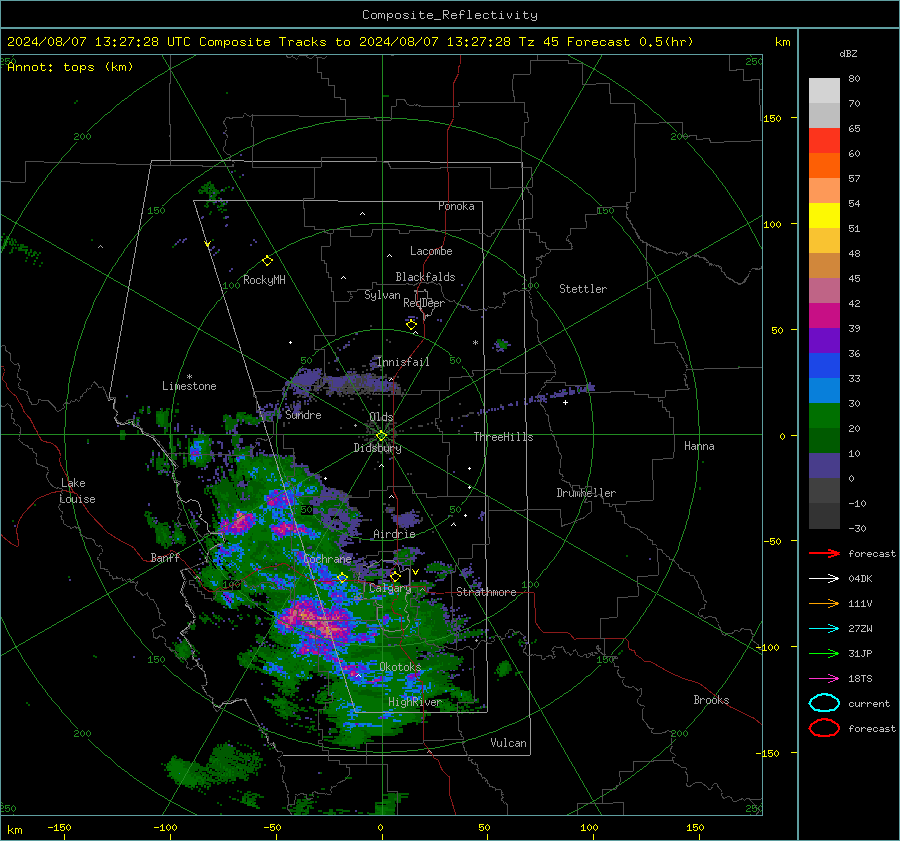Click the Stettler town label
Viewport: 900px width, 841px height.
tap(583, 289)
